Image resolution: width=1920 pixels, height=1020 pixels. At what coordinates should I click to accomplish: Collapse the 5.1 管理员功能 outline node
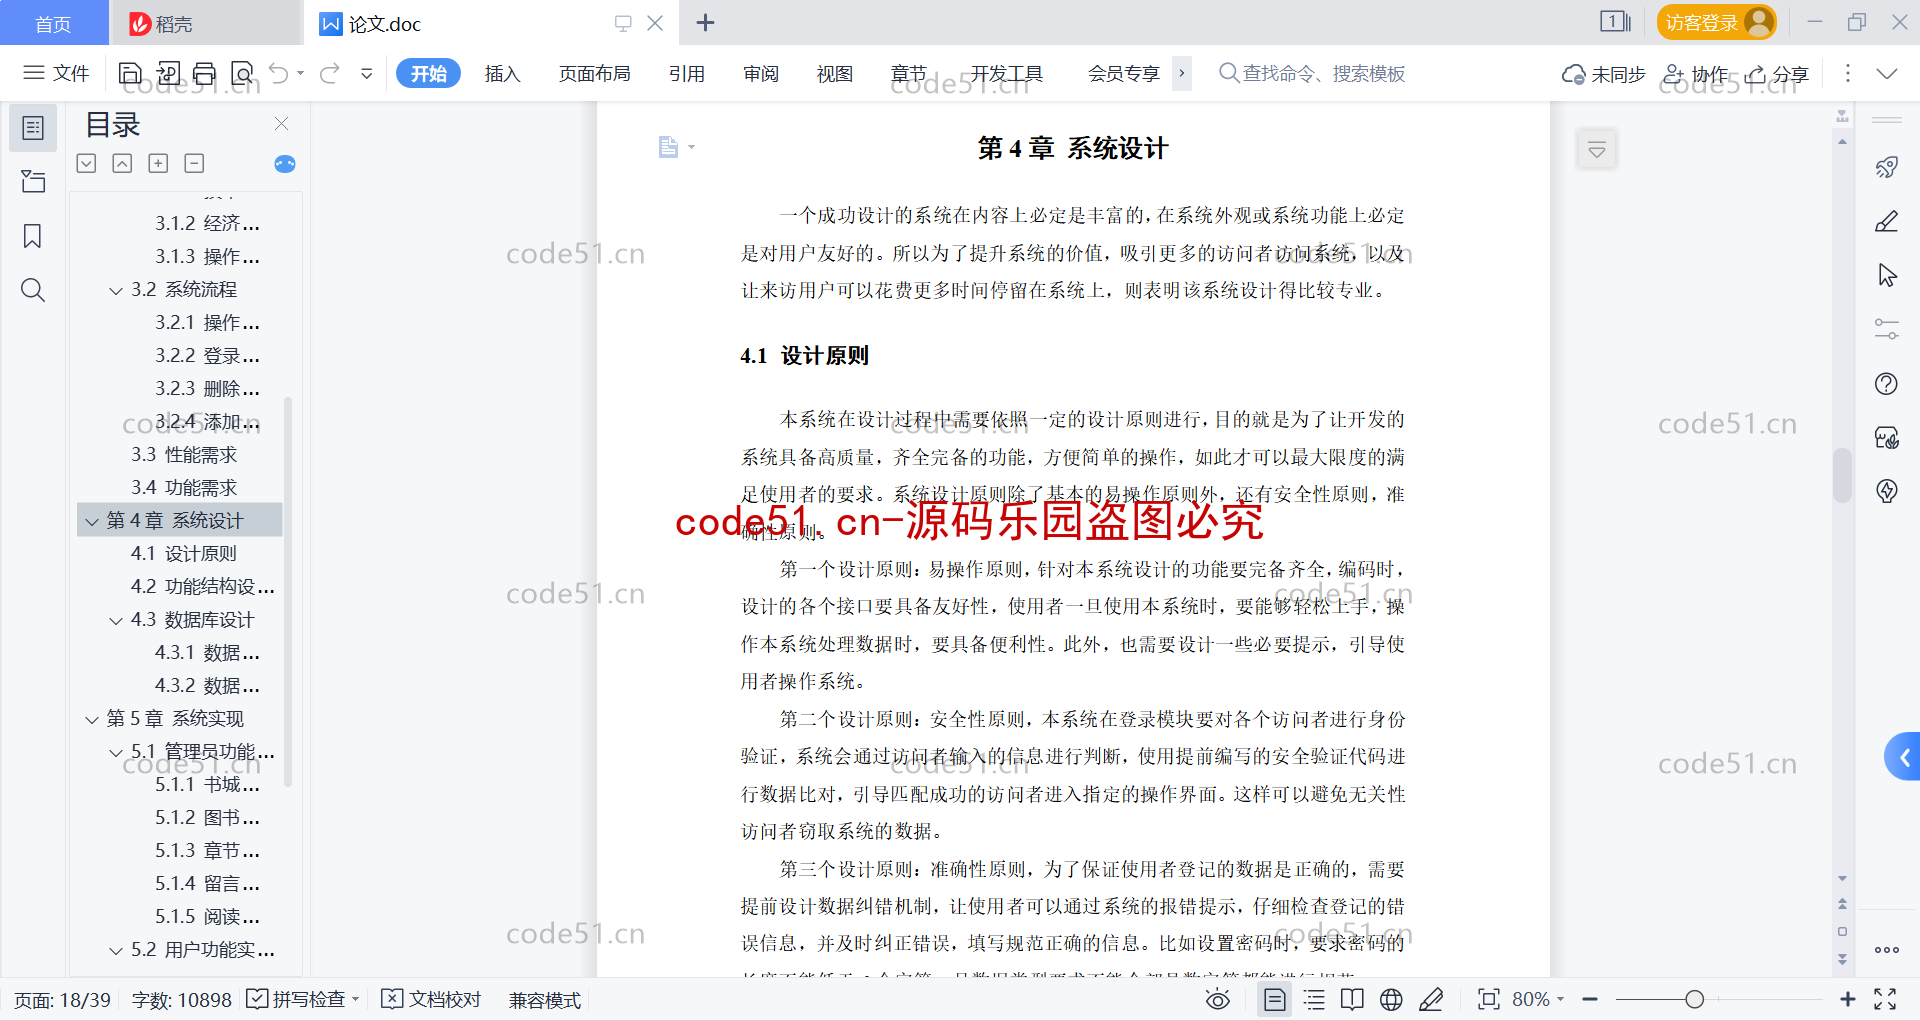click(116, 752)
